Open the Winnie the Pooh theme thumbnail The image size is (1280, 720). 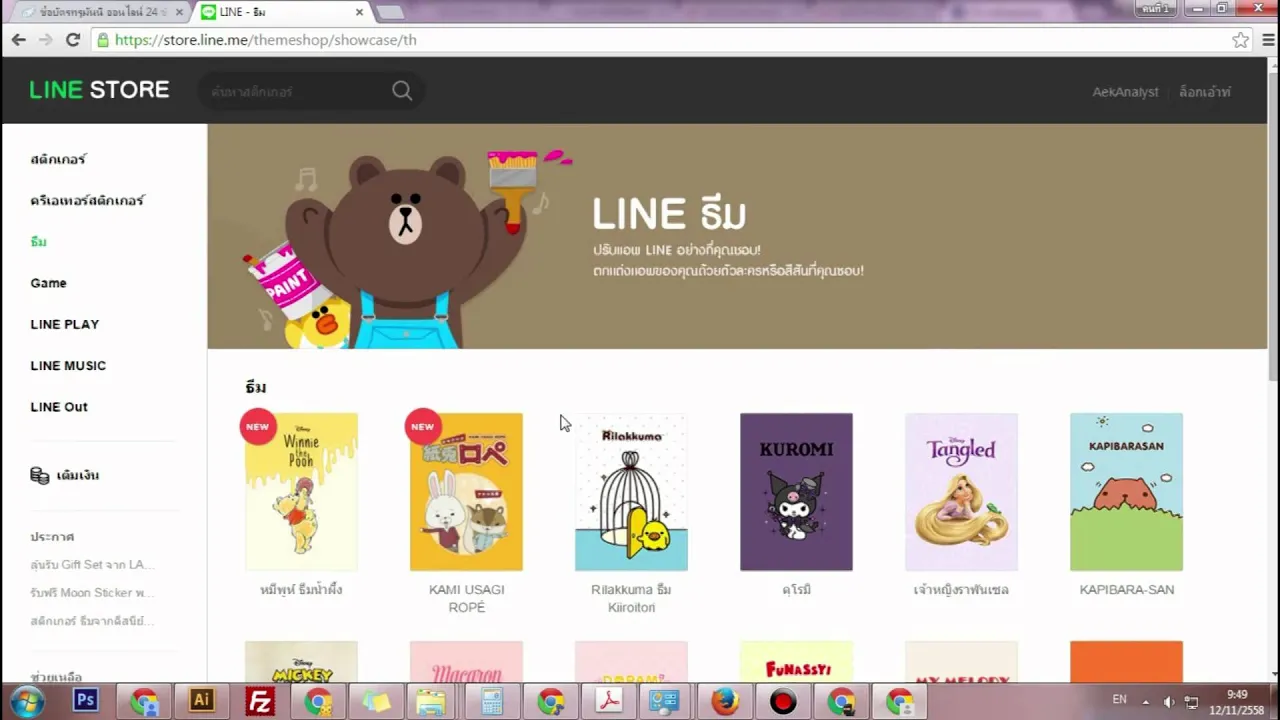point(301,492)
